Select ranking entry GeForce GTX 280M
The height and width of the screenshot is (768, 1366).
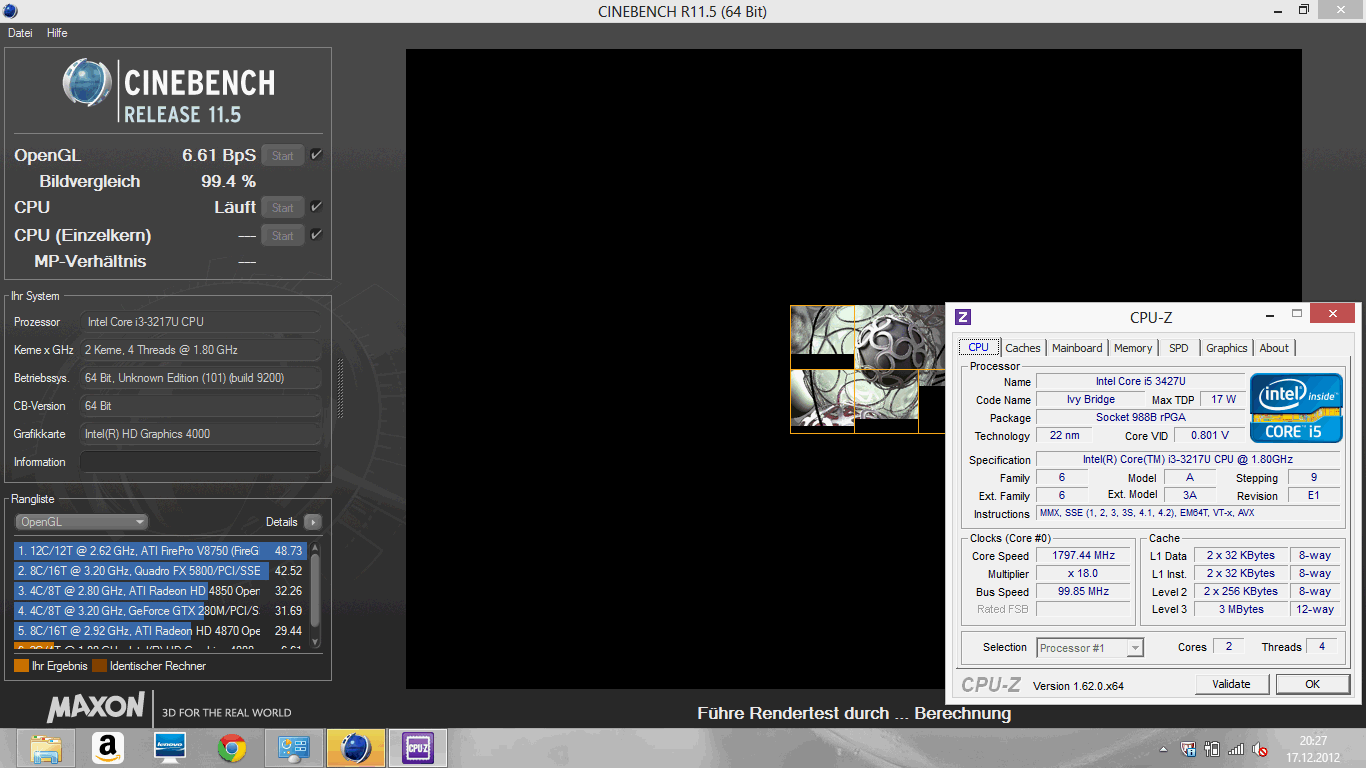tap(160, 611)
